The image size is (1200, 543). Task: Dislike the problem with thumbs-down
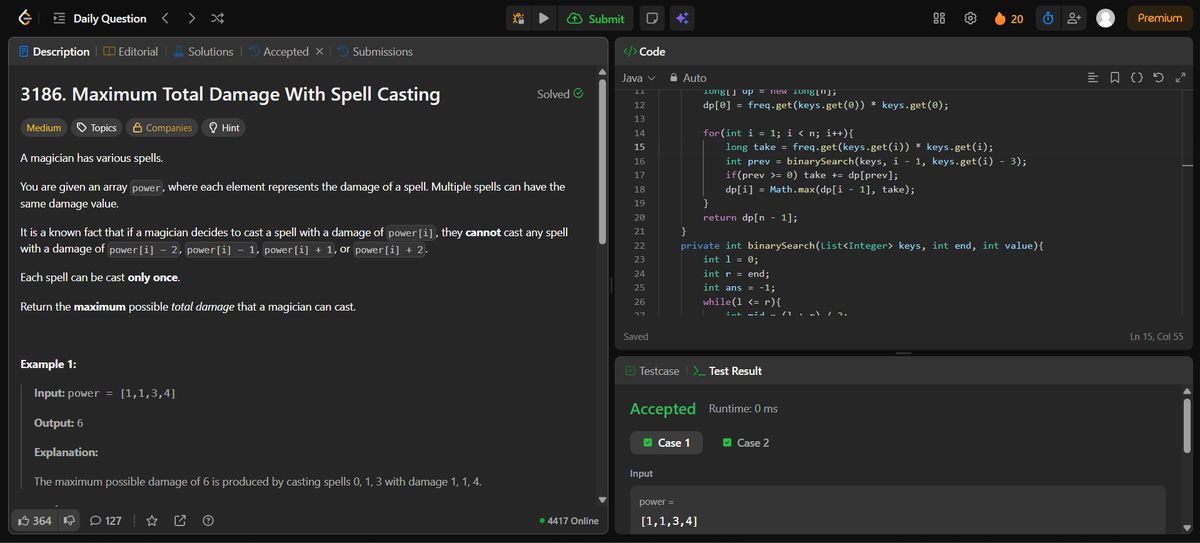(69, 520)
